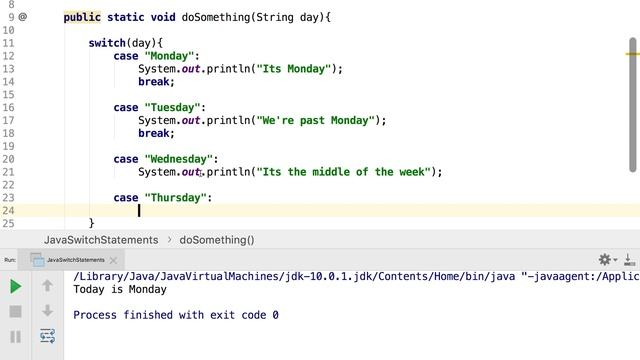Run the program with the green play icon
This screenshot has height=360, width=640.
pyautogui.click(x=16, y=287)
